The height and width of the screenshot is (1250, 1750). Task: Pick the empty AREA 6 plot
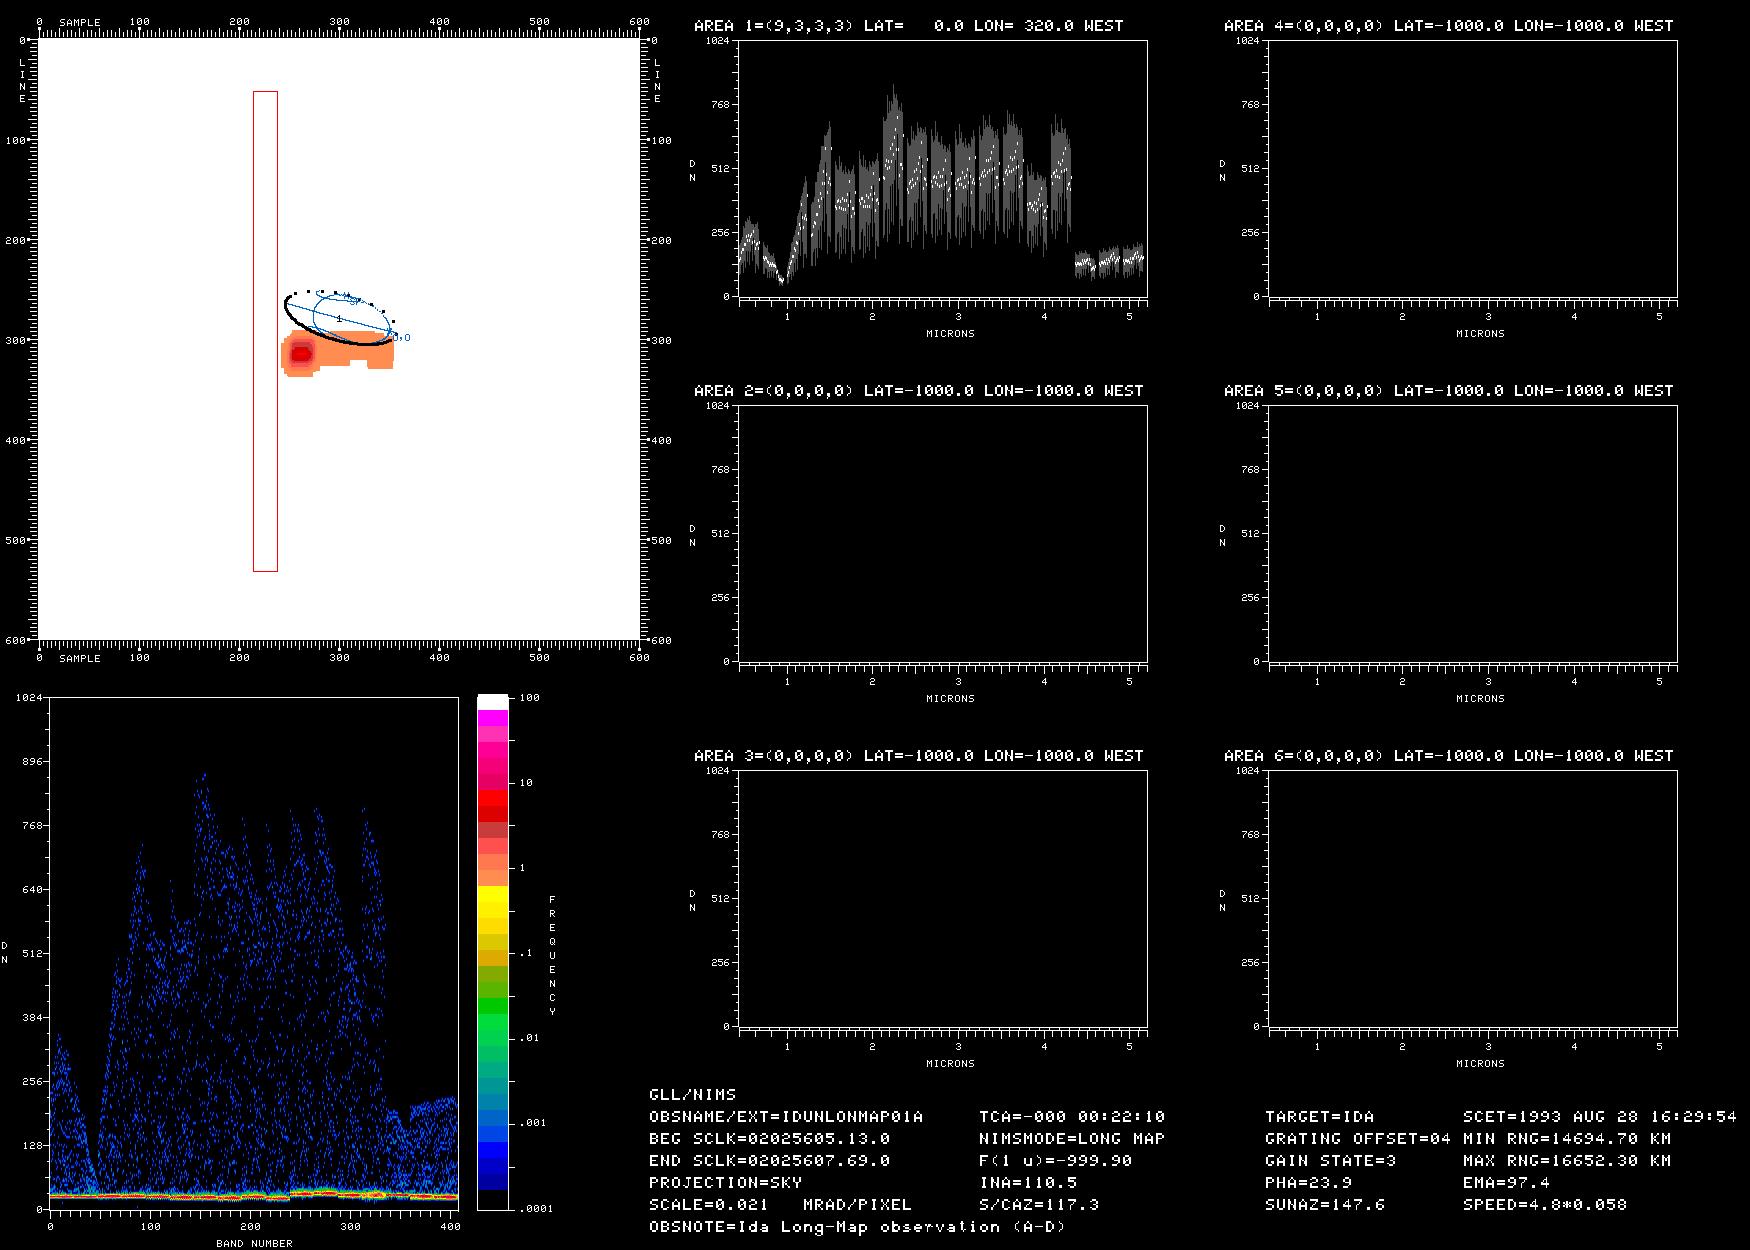point(1472,898)
